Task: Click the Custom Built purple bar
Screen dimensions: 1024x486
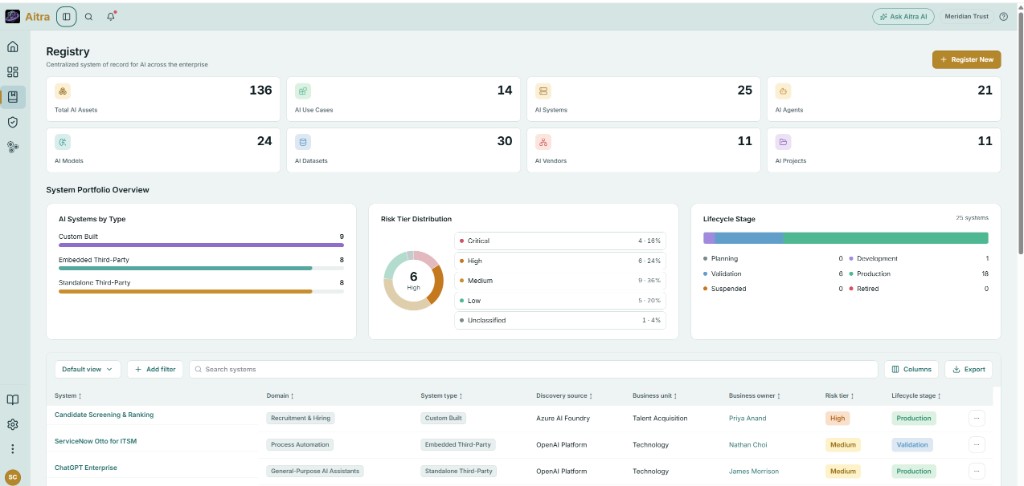Action: pyautogui.click(x=201, y=245)
